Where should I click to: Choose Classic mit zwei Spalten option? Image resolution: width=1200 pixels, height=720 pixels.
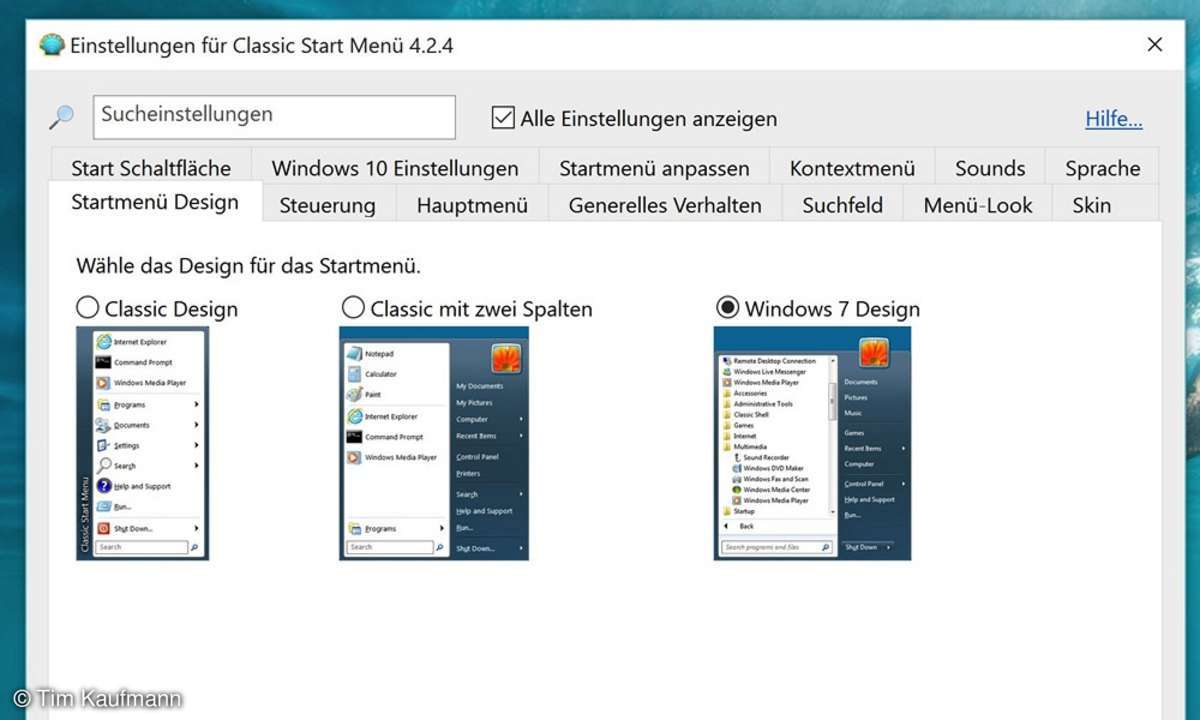point(353,307)
